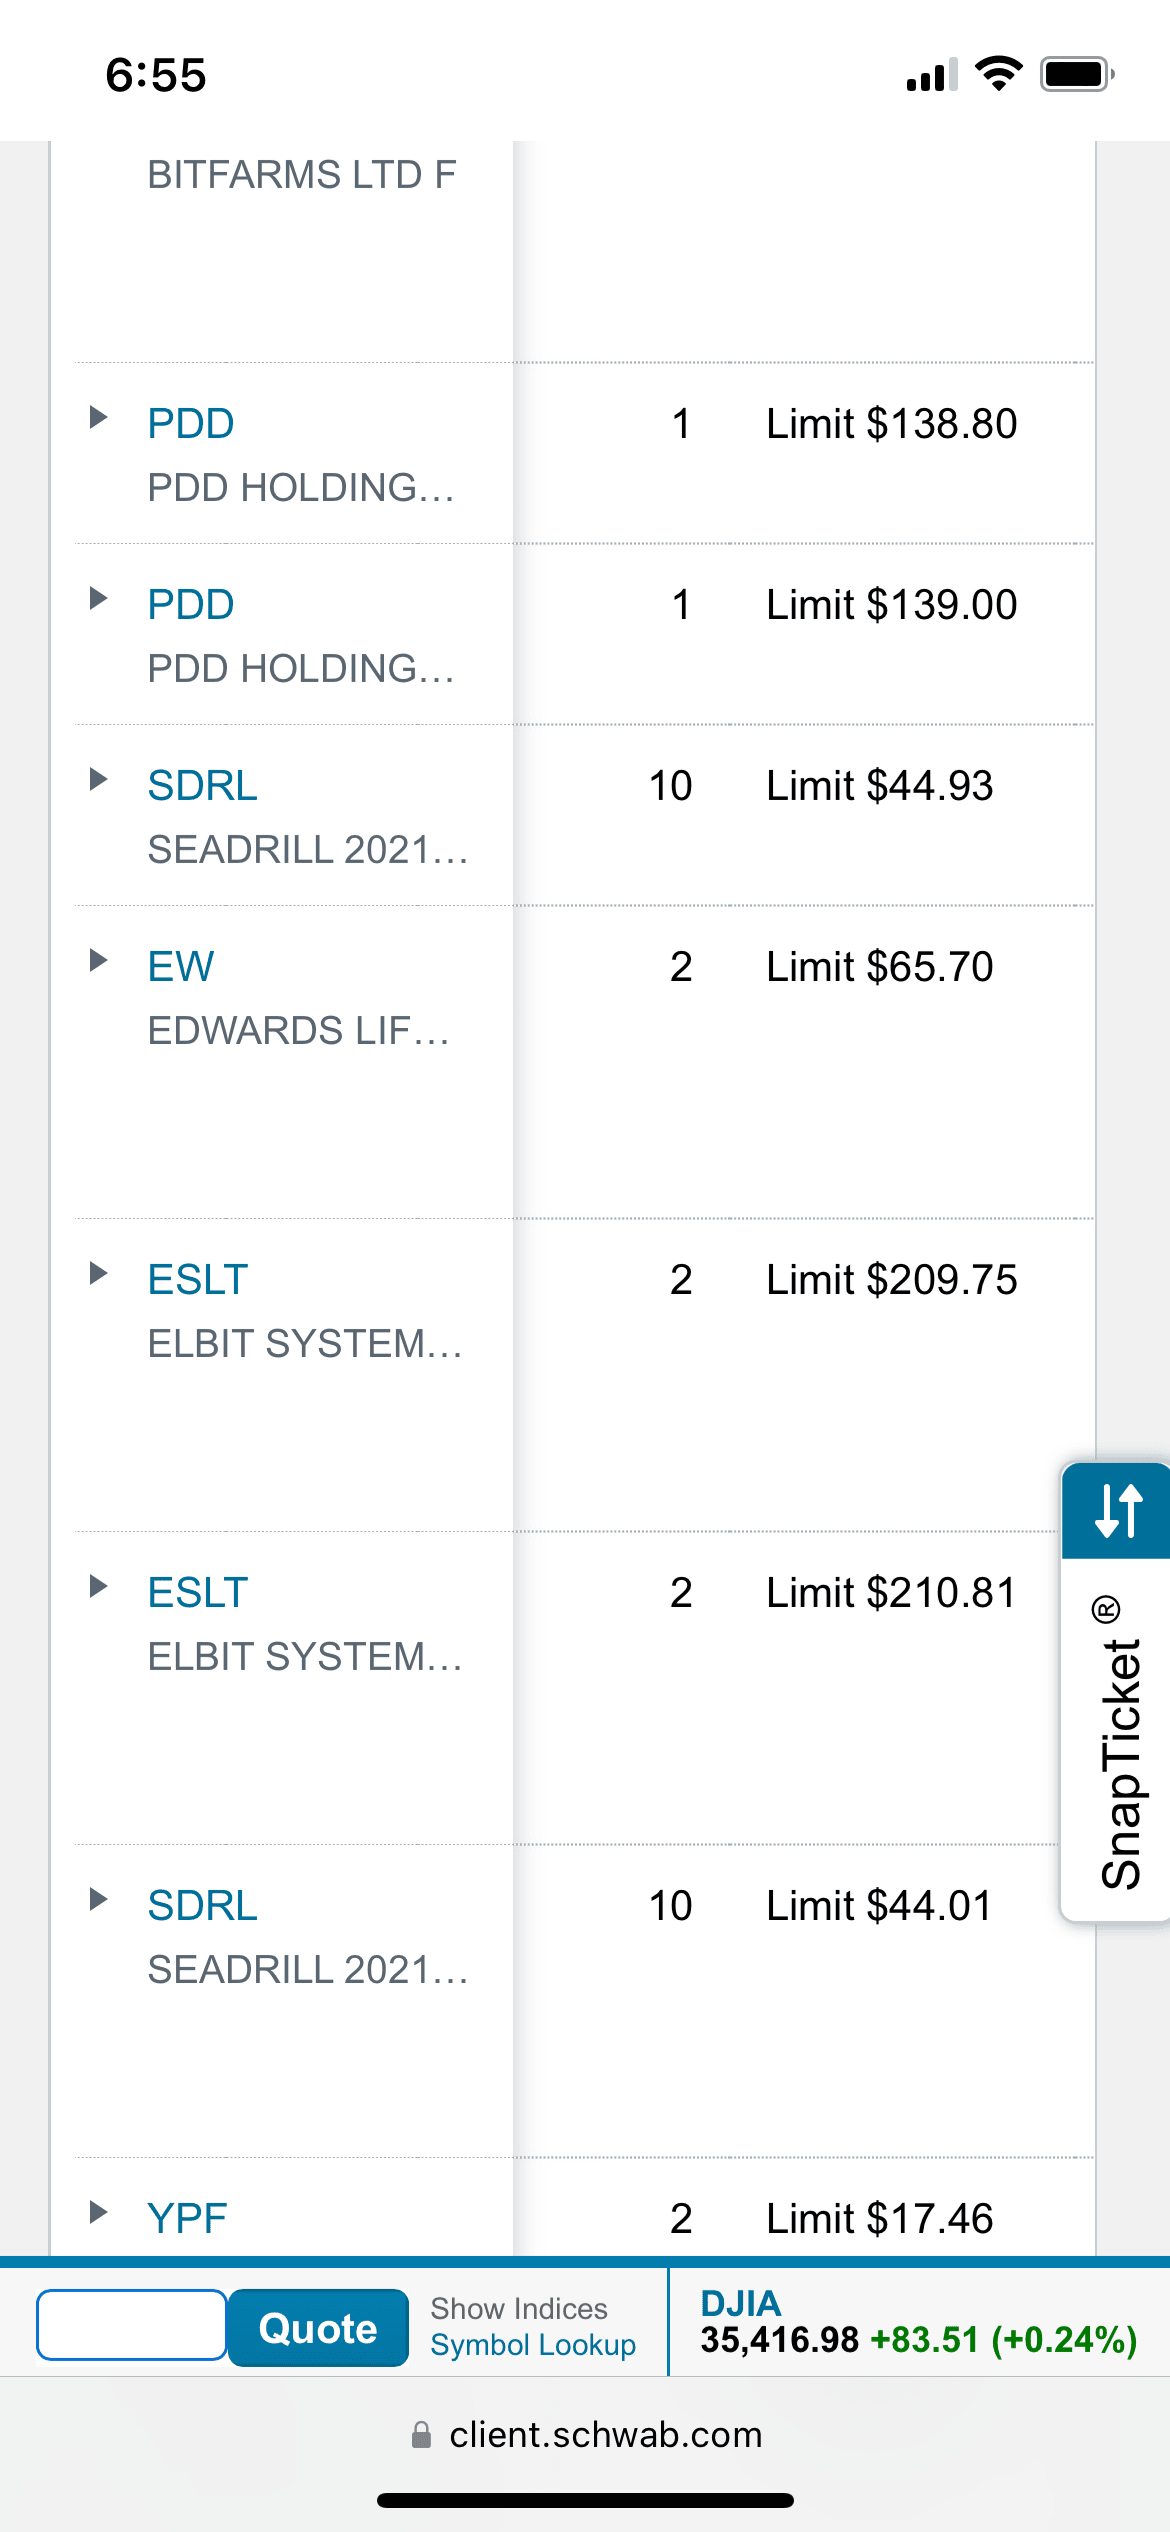Open the Symbol Lookup link
The width and height of the screenshot is (1170, 2532).
(533, 2345)
